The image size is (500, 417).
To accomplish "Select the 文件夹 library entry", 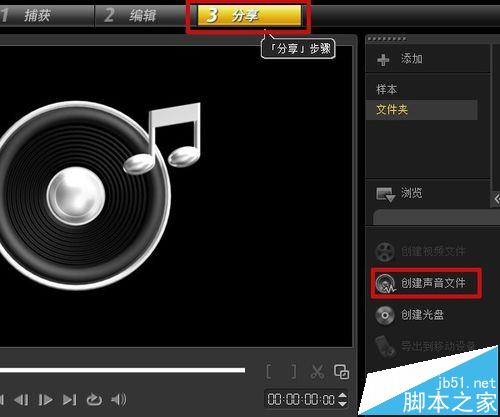I will click(x=421, y=110).
